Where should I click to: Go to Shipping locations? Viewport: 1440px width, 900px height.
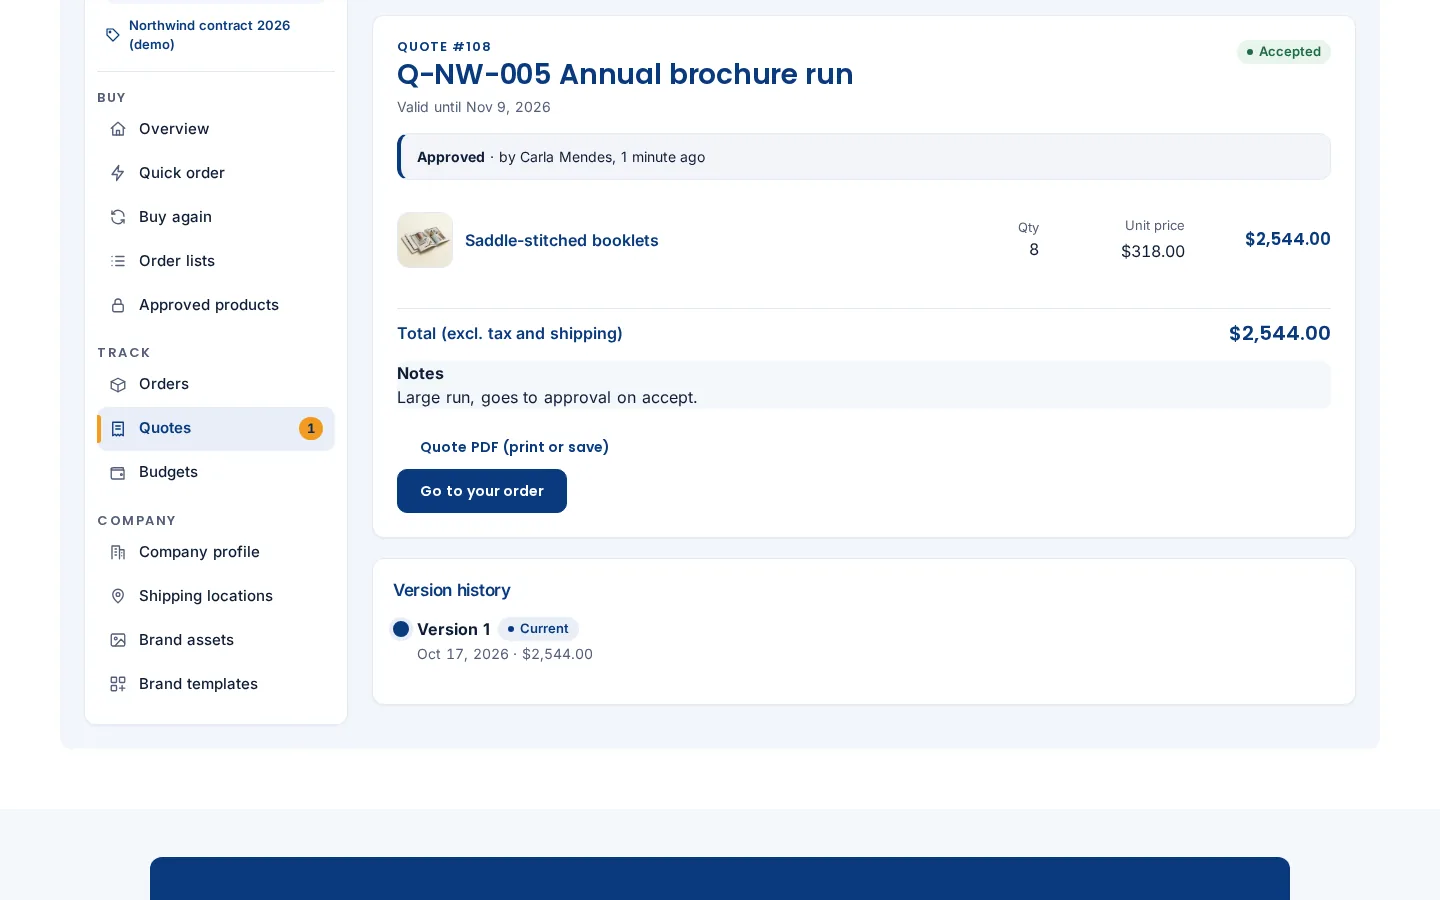click(216, 596)
